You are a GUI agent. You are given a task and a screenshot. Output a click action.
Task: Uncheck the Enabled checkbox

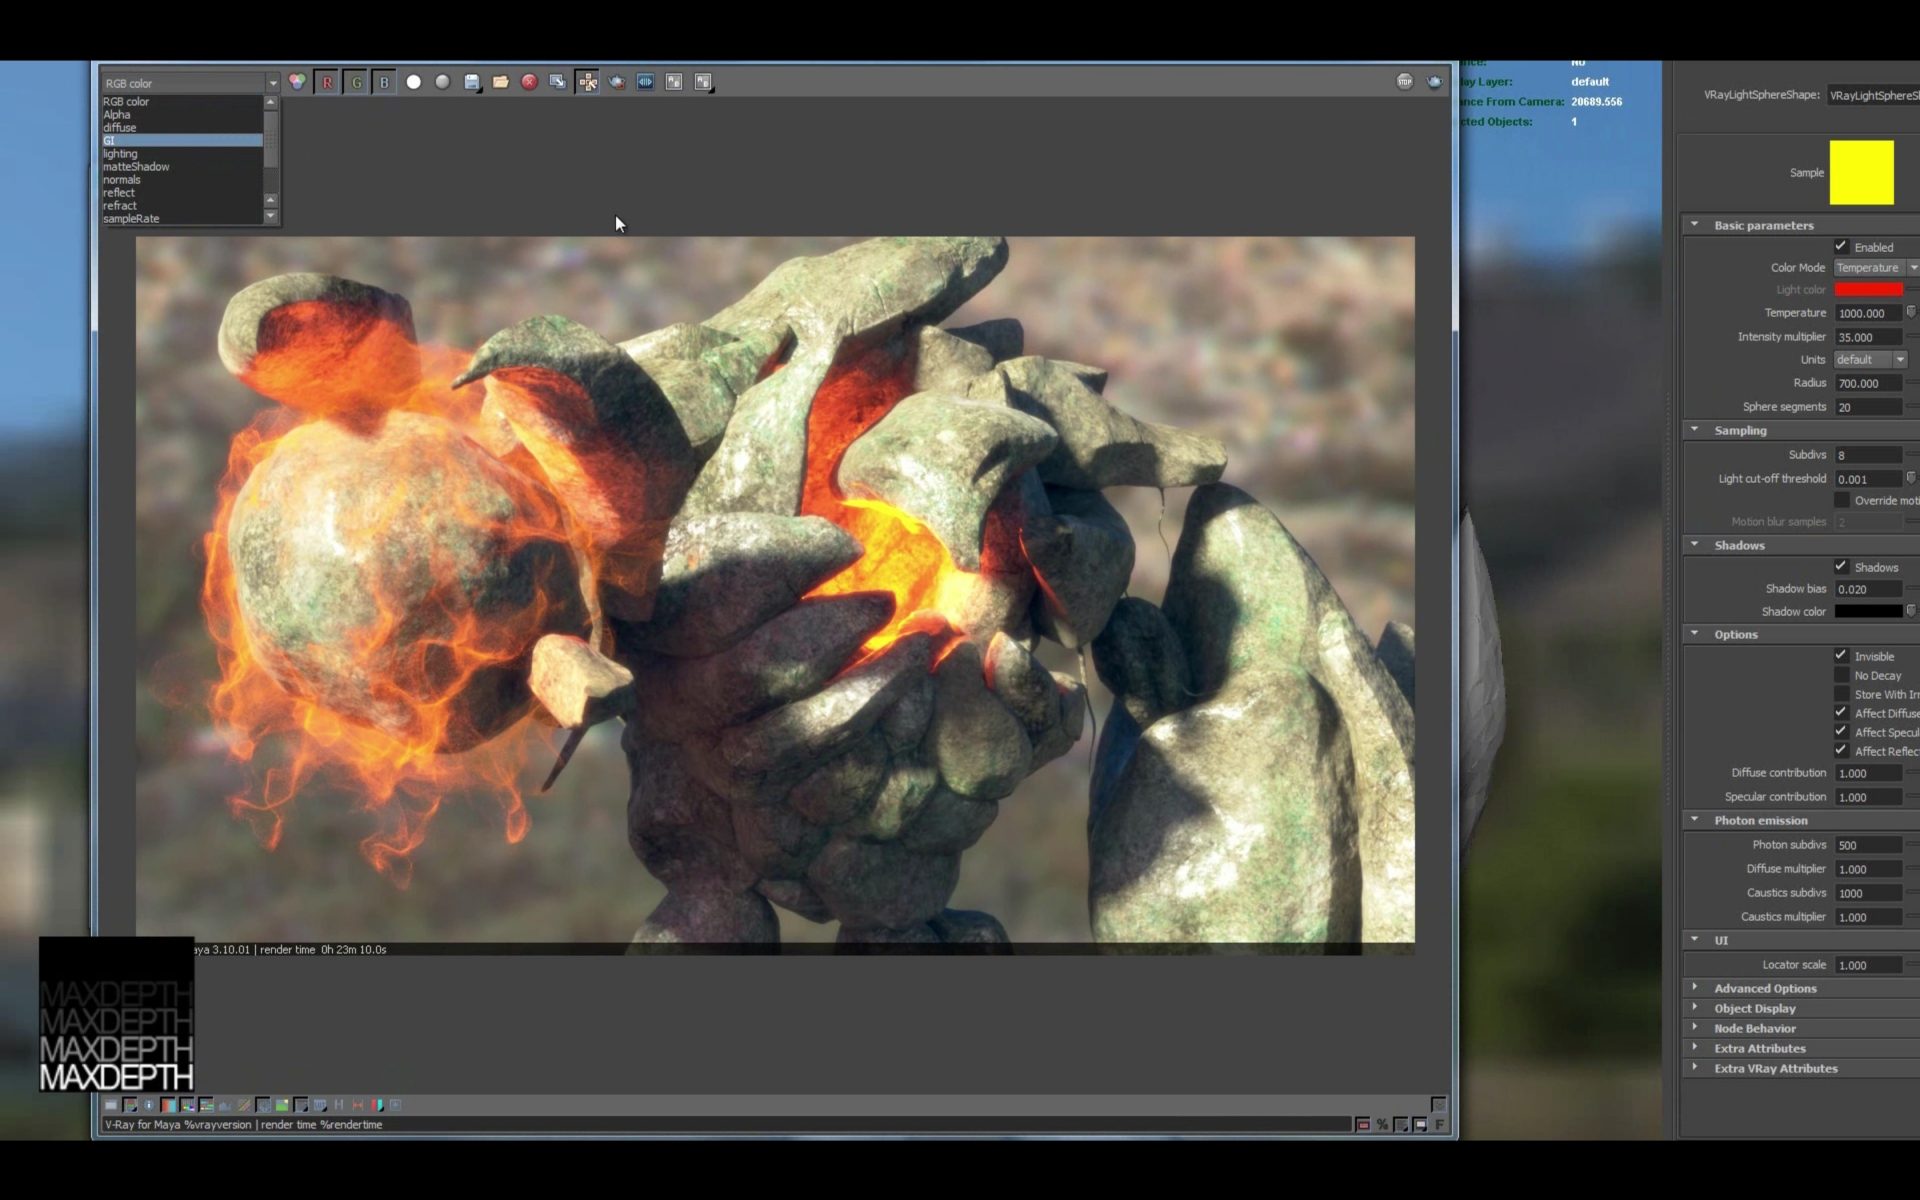1841,246
